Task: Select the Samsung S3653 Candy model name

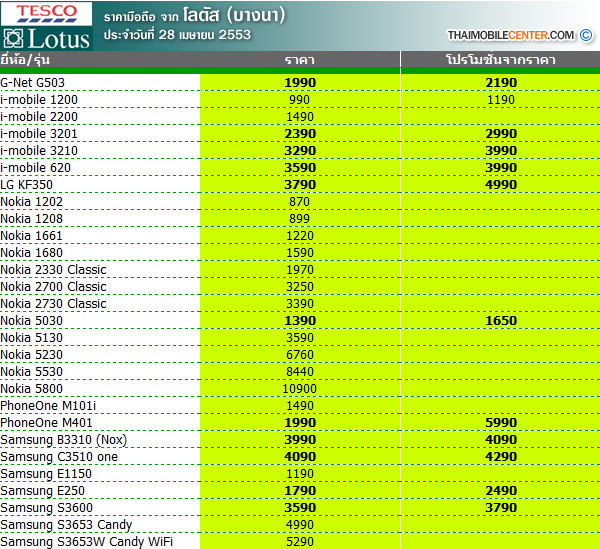Action: [x=66, y=525]
